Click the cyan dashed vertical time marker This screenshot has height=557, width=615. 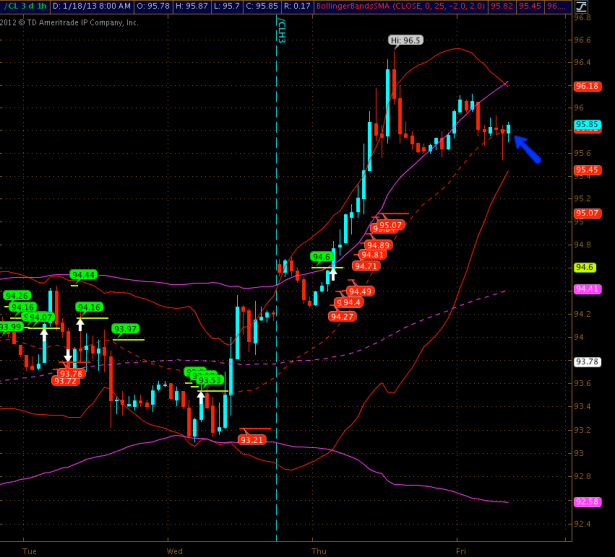point(277,300)
